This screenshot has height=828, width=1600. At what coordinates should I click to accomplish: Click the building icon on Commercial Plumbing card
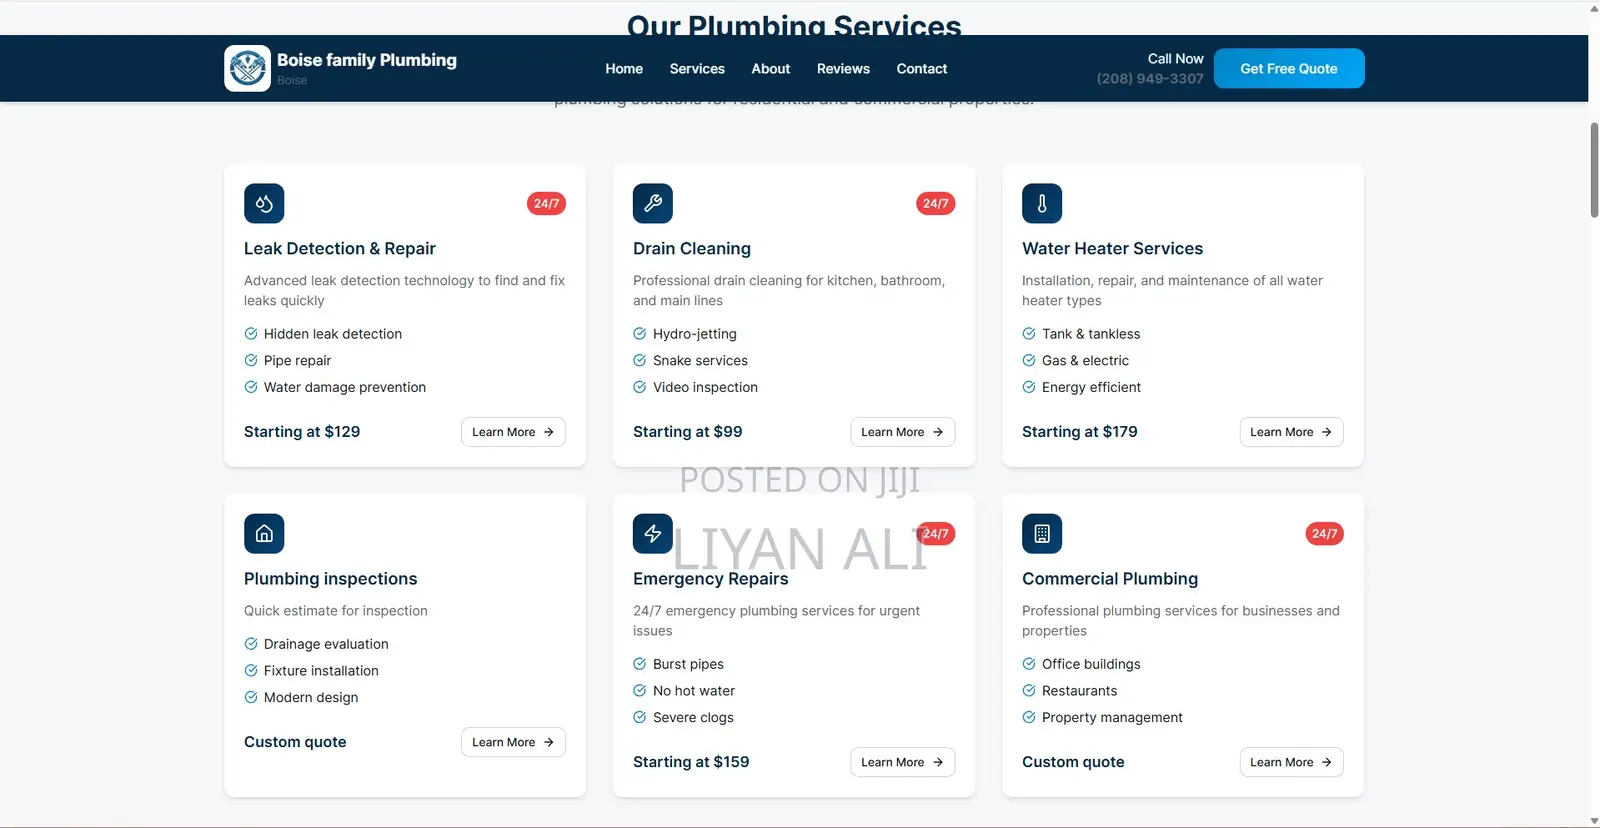1042,533
